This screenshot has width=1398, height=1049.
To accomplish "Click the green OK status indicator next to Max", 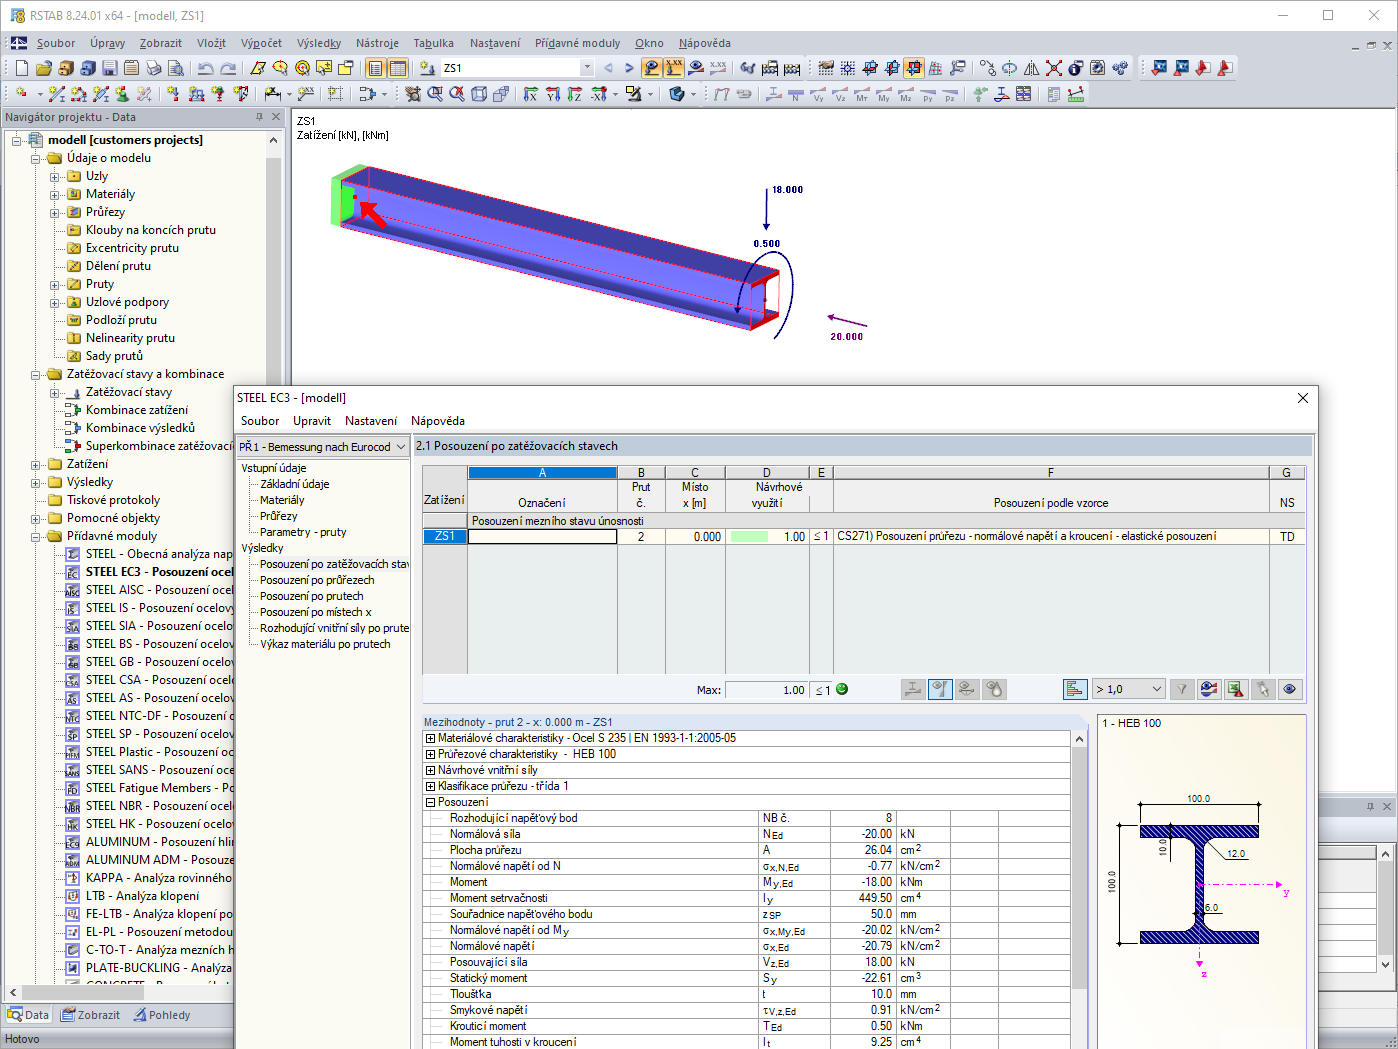I will point(842,689).
